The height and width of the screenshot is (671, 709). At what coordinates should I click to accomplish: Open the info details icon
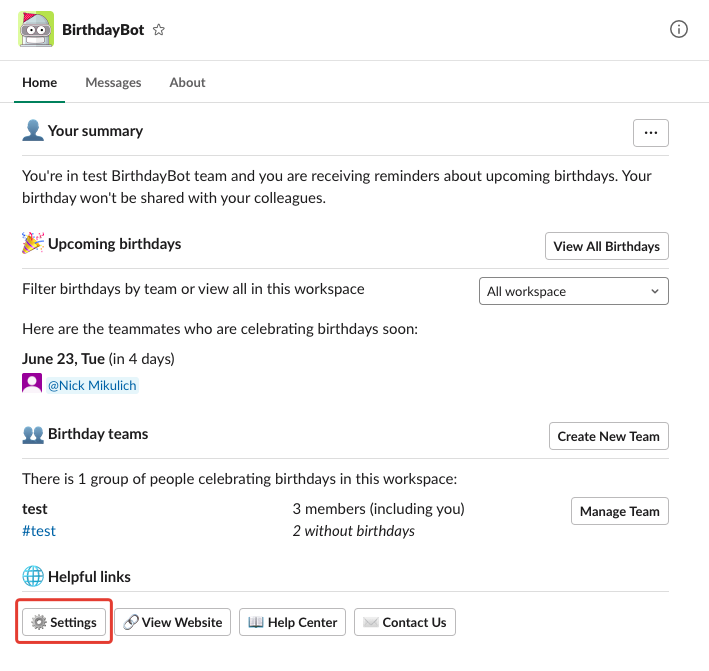678,29
